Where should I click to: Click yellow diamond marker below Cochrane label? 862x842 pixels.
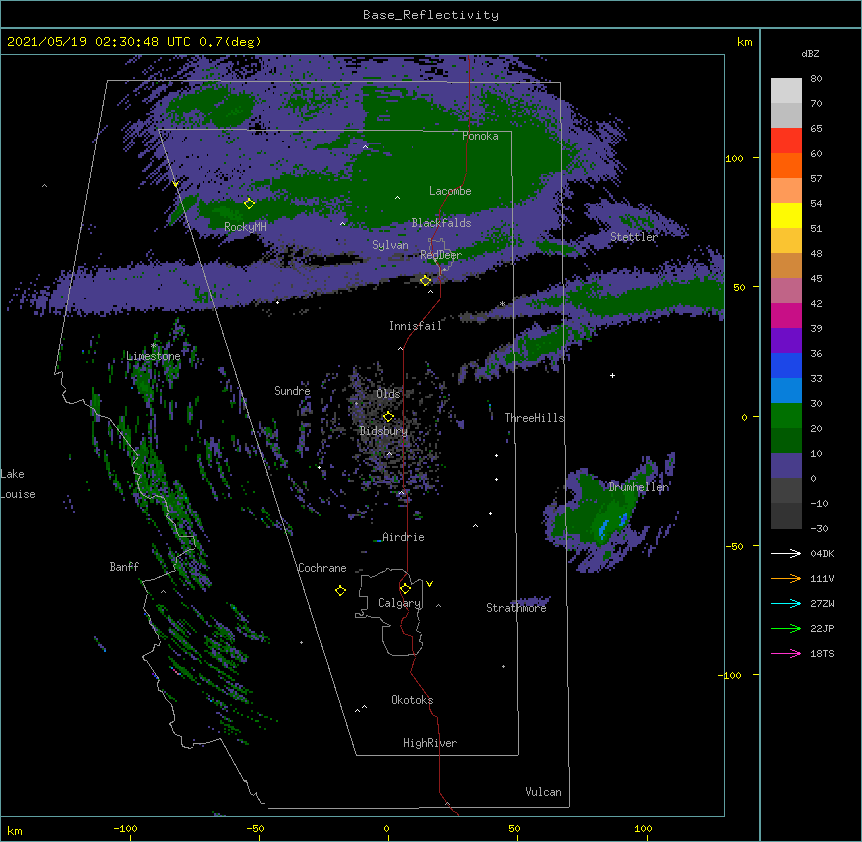pyautogui.click(x=340, y=590)
